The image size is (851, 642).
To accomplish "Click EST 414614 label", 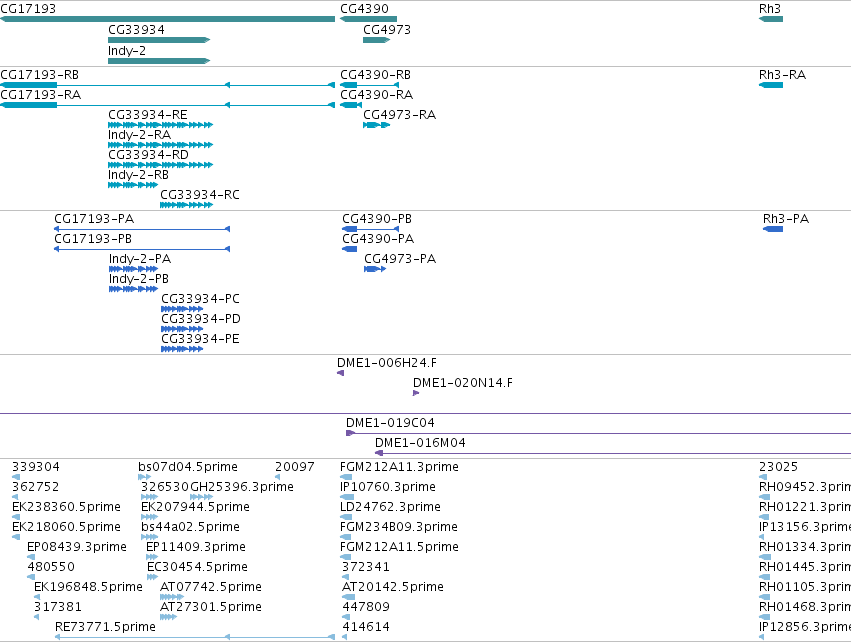I will (366, 627).
